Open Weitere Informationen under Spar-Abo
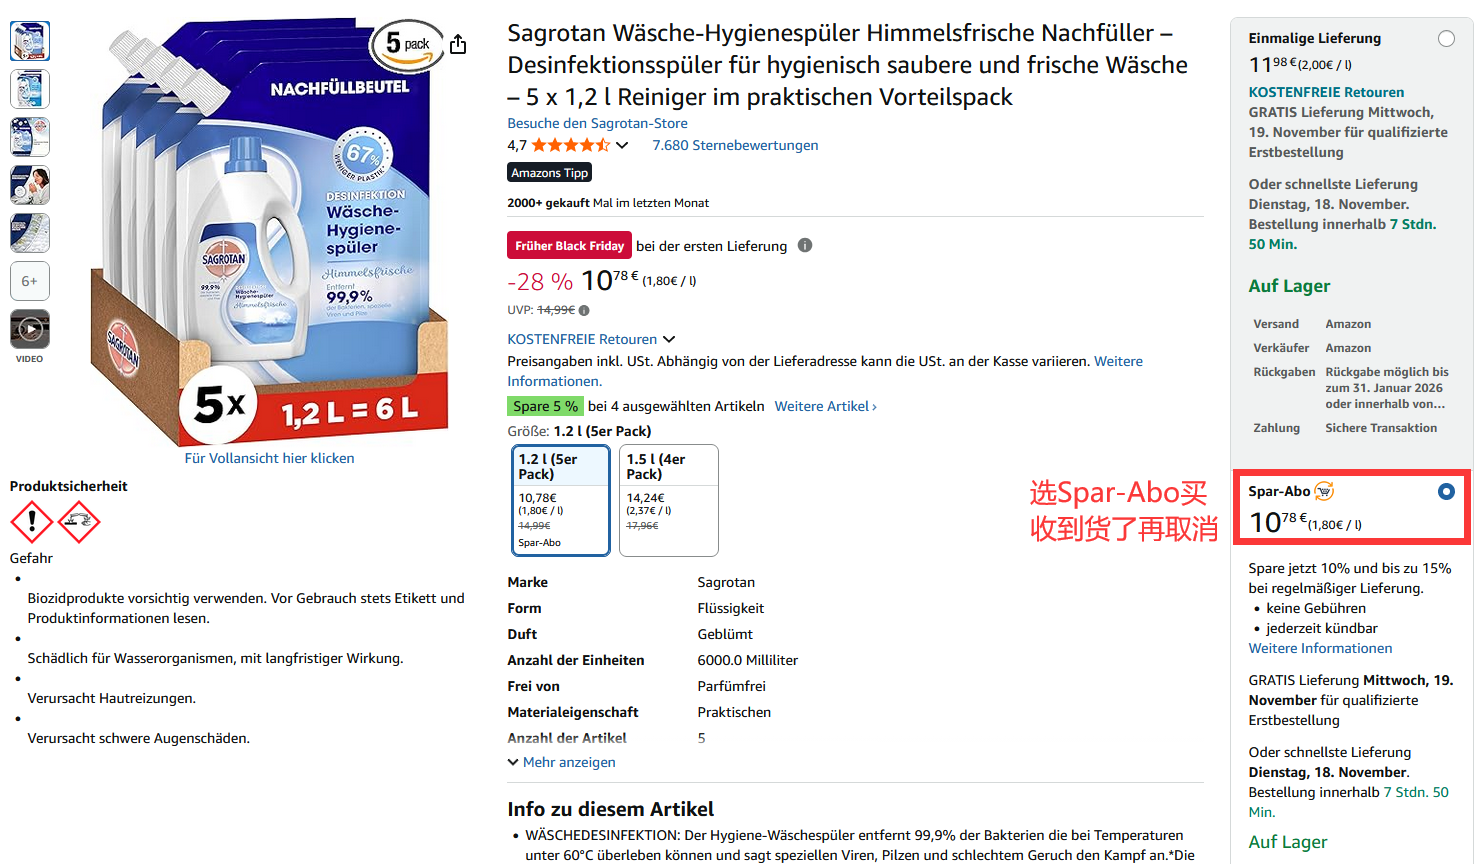 pyautogui.click(x=1320, y=648)
